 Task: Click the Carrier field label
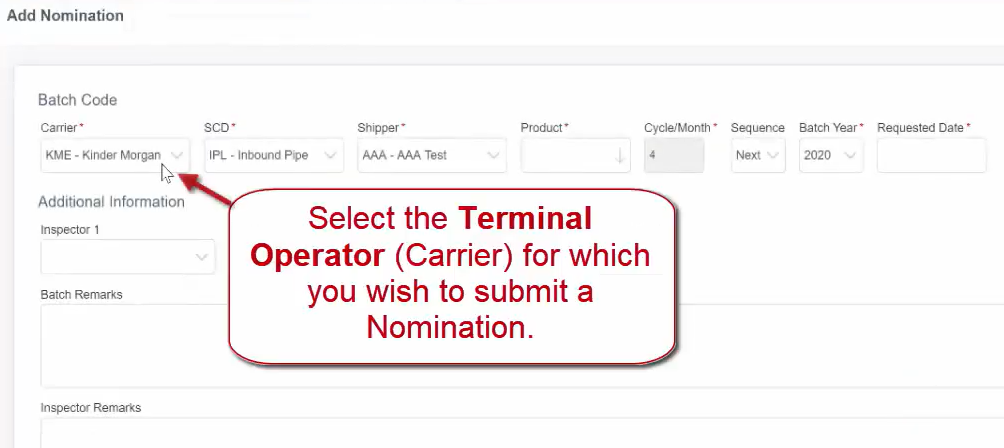61,128
